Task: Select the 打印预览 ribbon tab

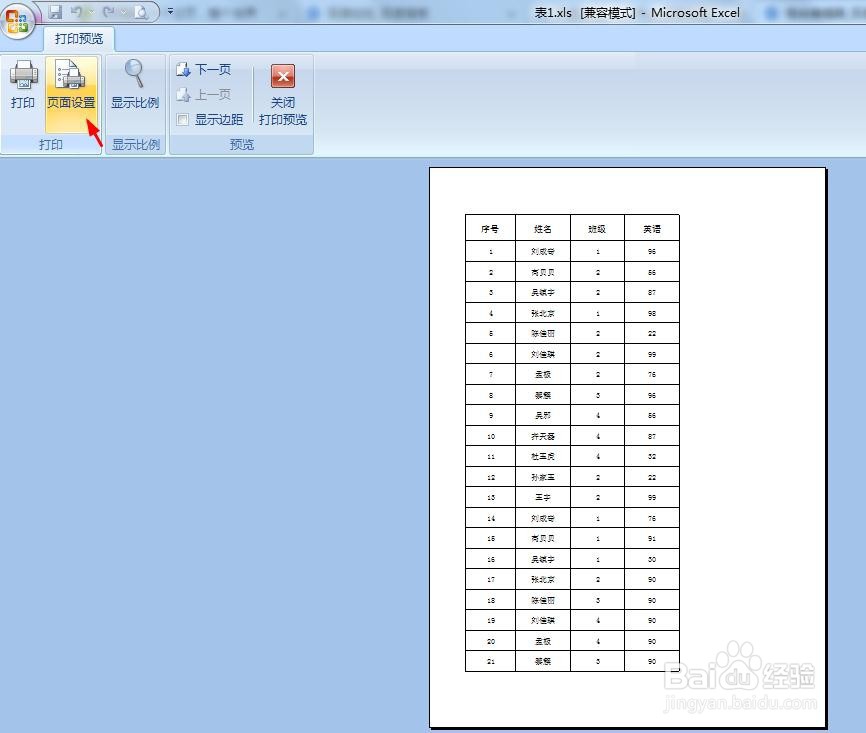Action: click(79, 39)
